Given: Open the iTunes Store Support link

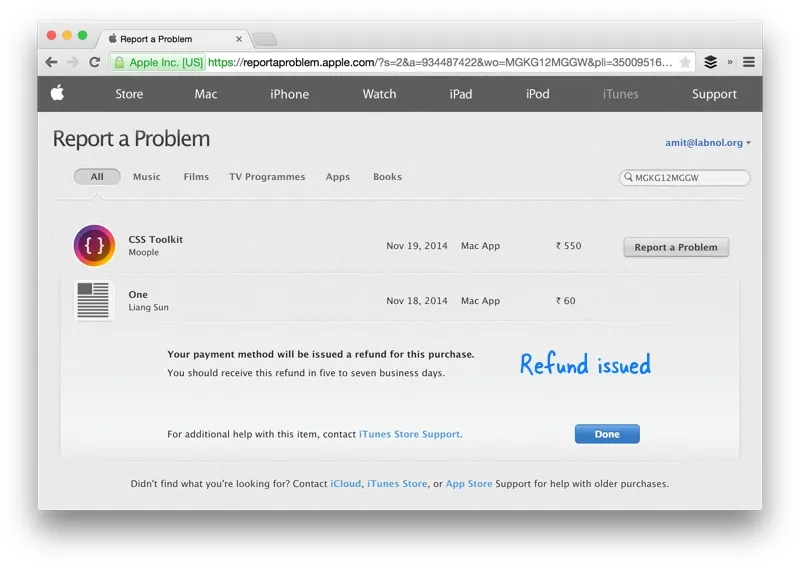Looking at the screenshot, I should coord(409,434).
